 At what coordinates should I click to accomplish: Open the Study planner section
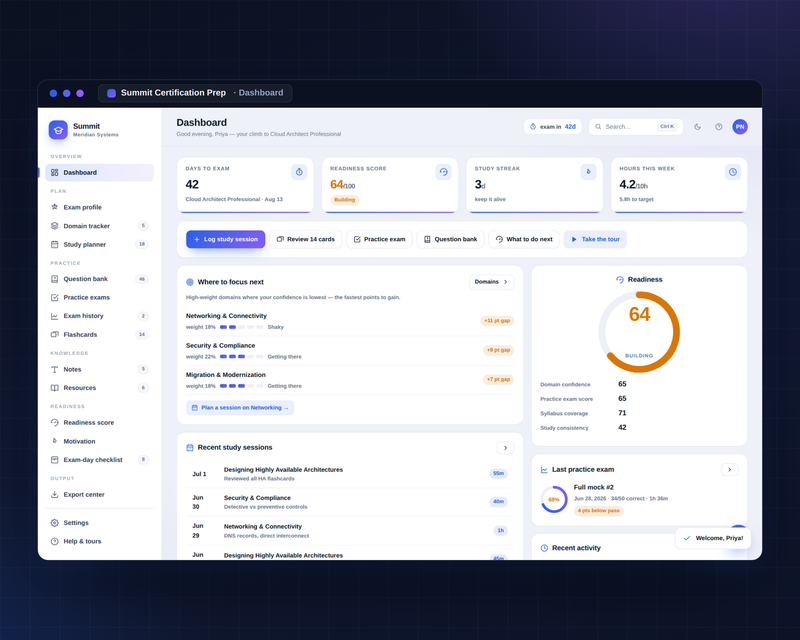coord(99,244)
